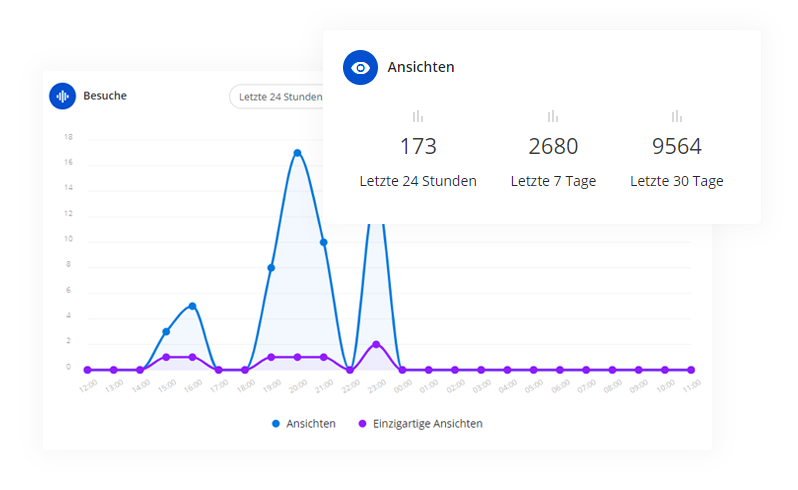Click the blue data point at 19:00
This screenshot has width=798, height=490.
pyautogui.click(x=271, y=268)
